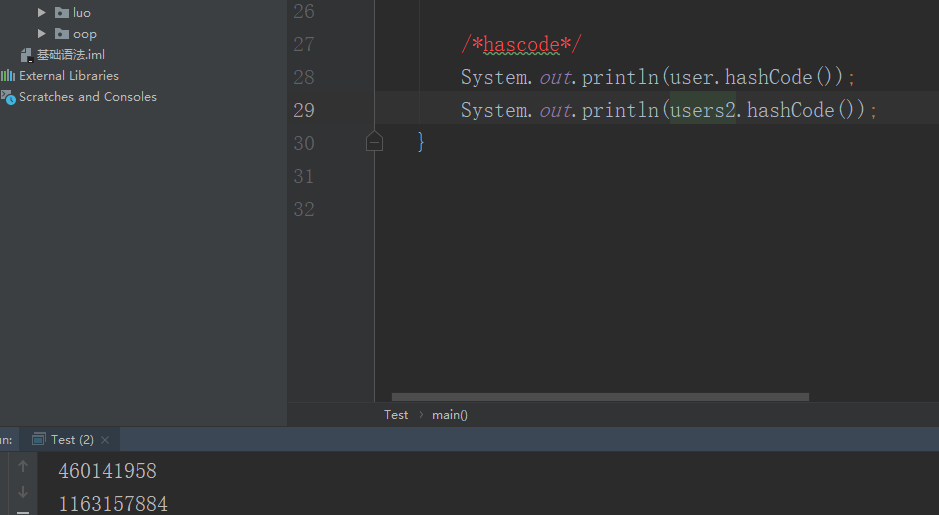
Task: Select Scratches and Consoles node
Action: click(x=88, y=96)
